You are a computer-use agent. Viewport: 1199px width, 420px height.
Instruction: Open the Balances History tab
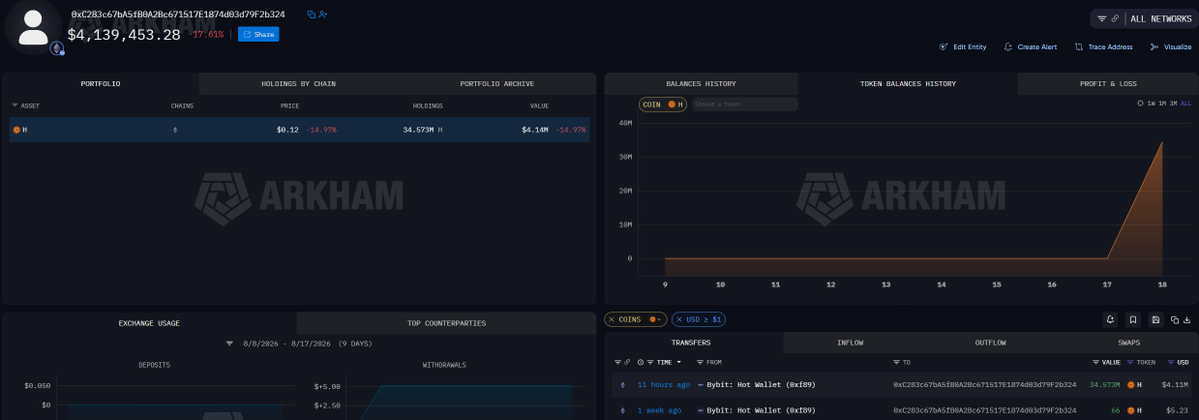pyautogui.click(x=701, y=83)
